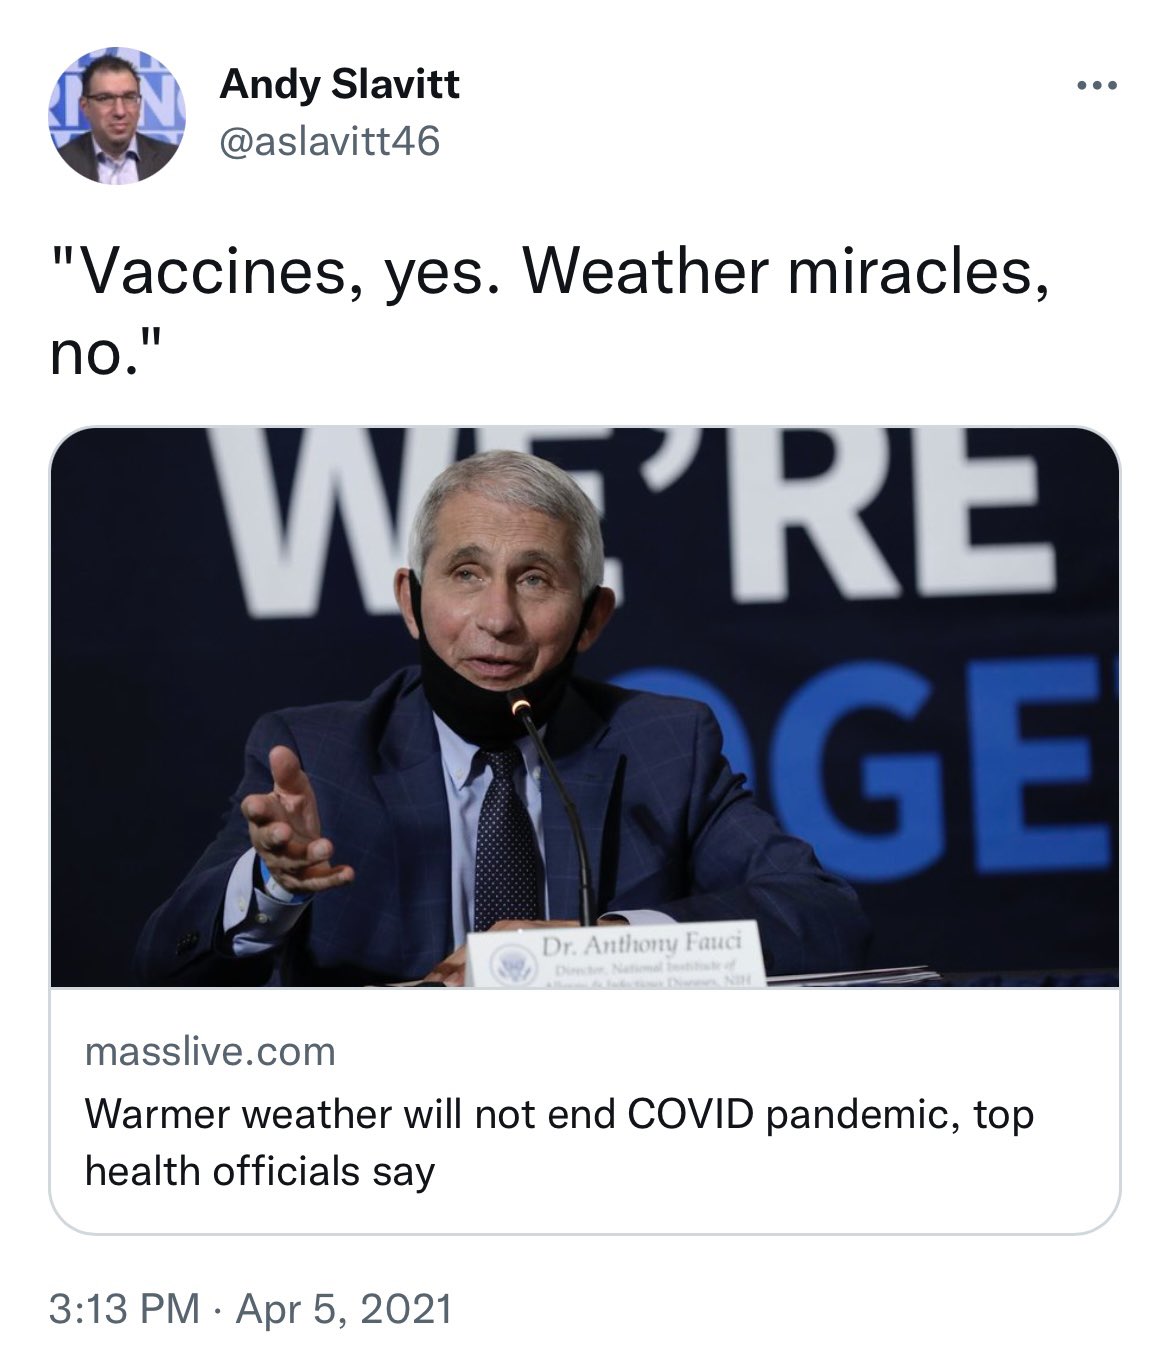
Task: Click Andy Slavitt's profile avatar
Action: (x=117, y=116)
